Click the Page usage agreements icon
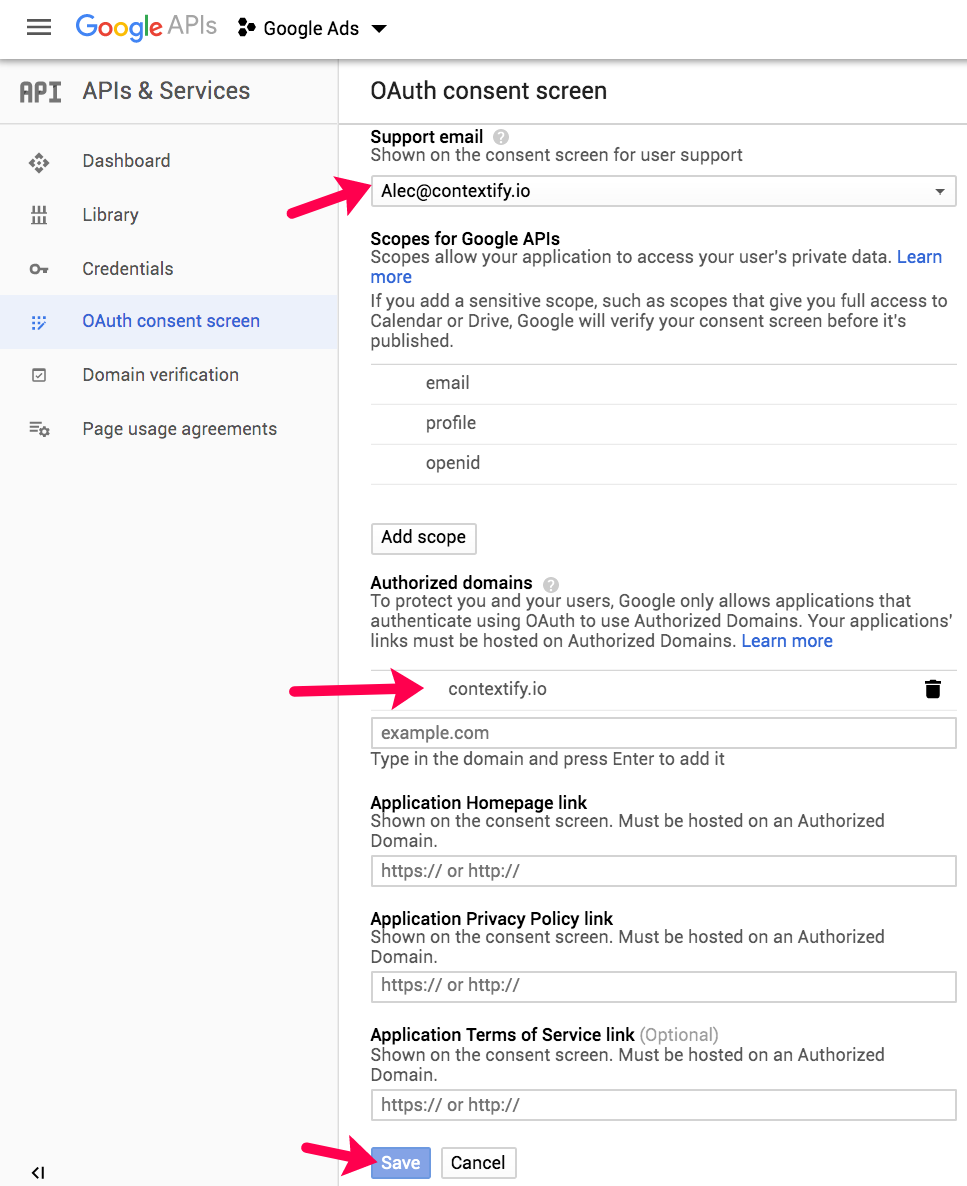The width and height of the screenshot is (967, 1186). pos(39,429)
